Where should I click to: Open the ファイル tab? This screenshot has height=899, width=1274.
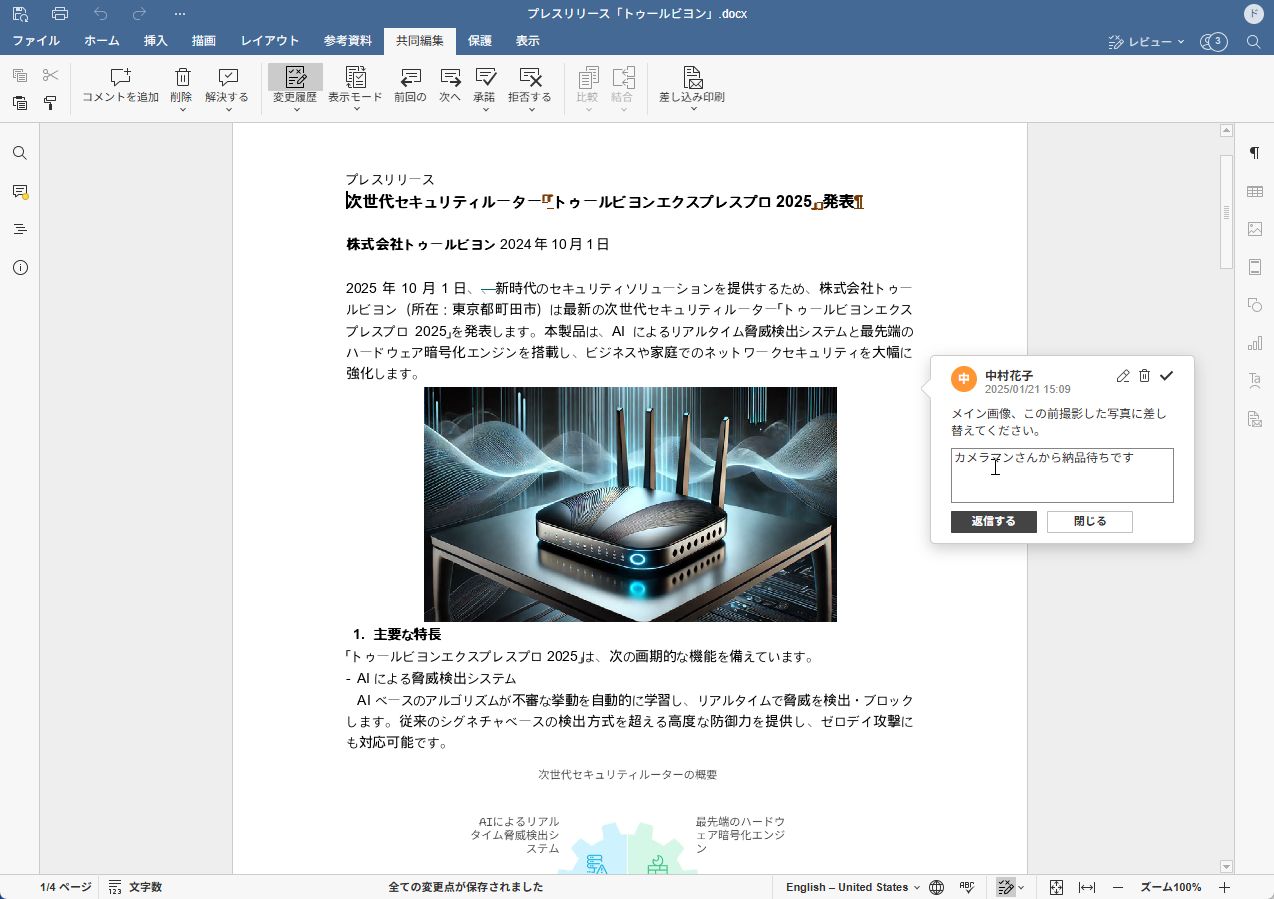click(36, 41)
